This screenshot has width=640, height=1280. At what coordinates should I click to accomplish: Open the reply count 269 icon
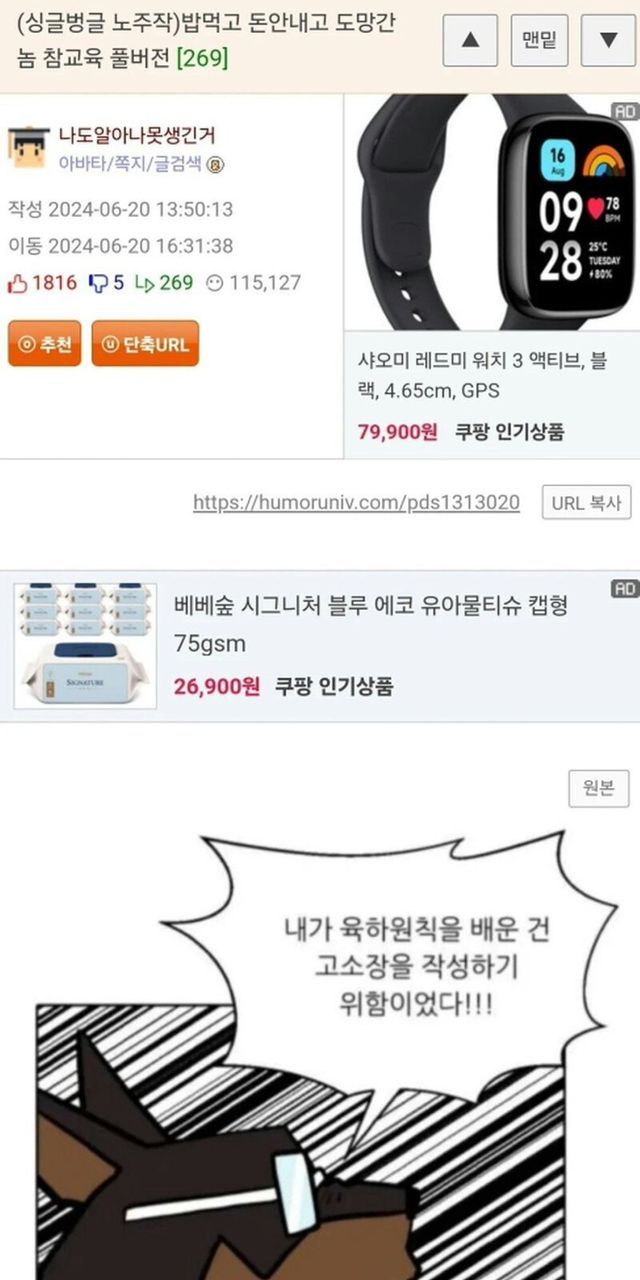tap(144, 283)
